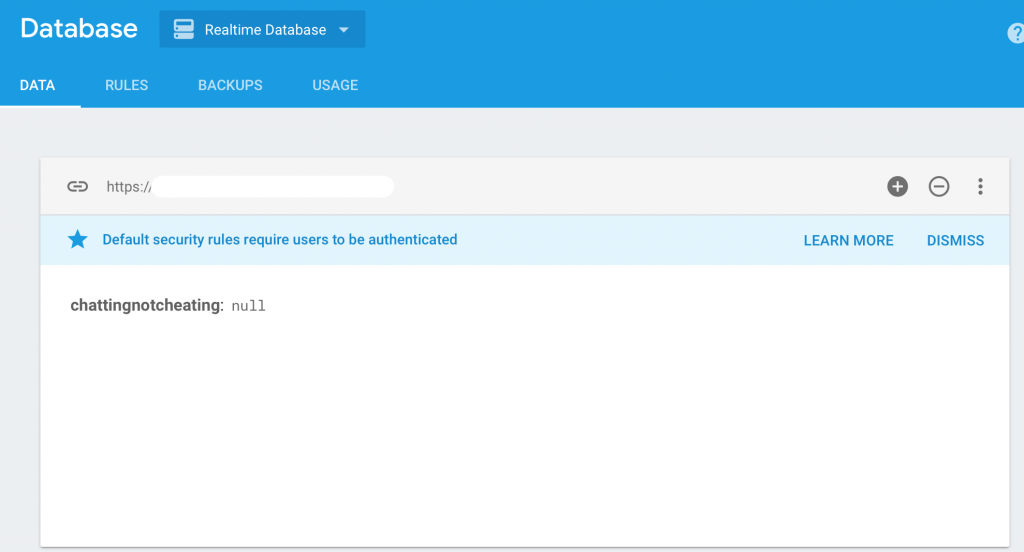This screenshot has height=552, width=1024.
Task: Open the BACKUPS tab
Action: 231,86
